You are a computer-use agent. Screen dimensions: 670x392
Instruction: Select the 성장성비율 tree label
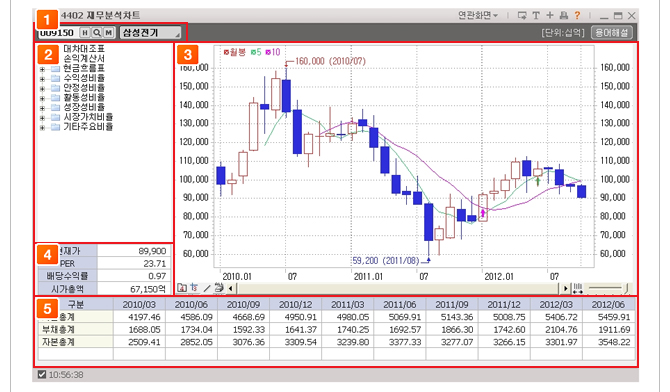[84, 107]
